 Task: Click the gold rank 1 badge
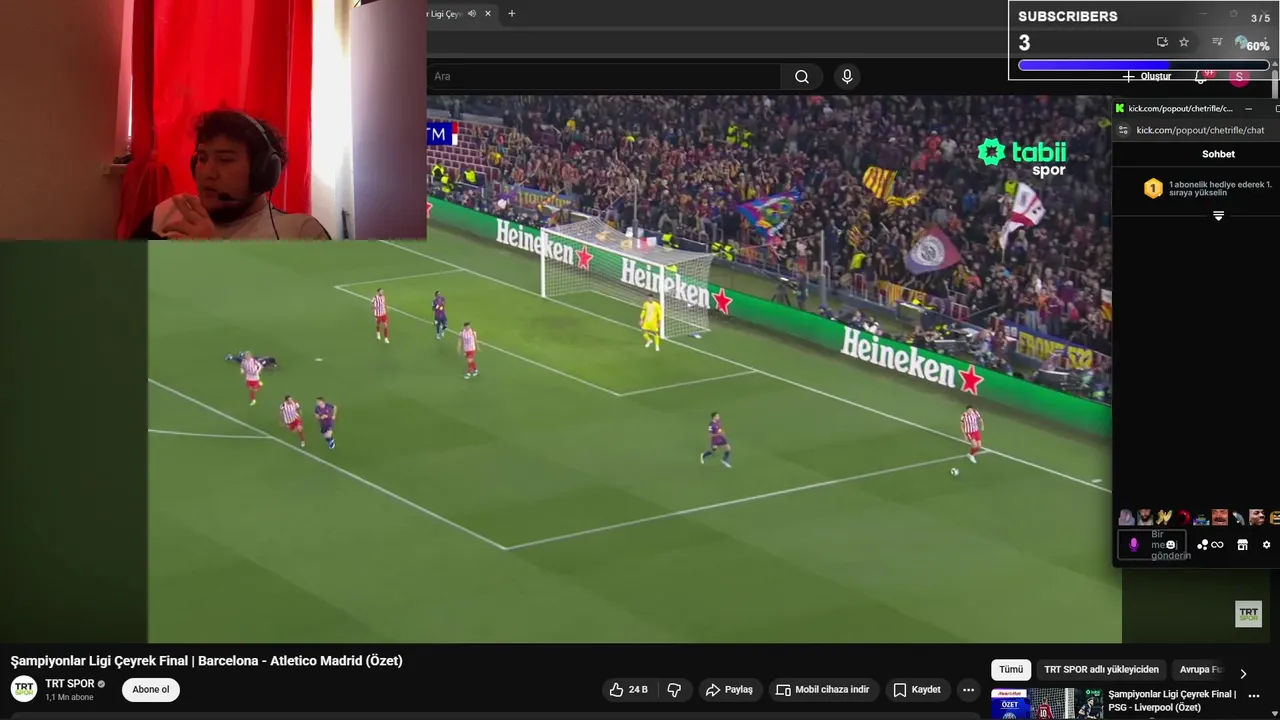[x=1153, y=188]
